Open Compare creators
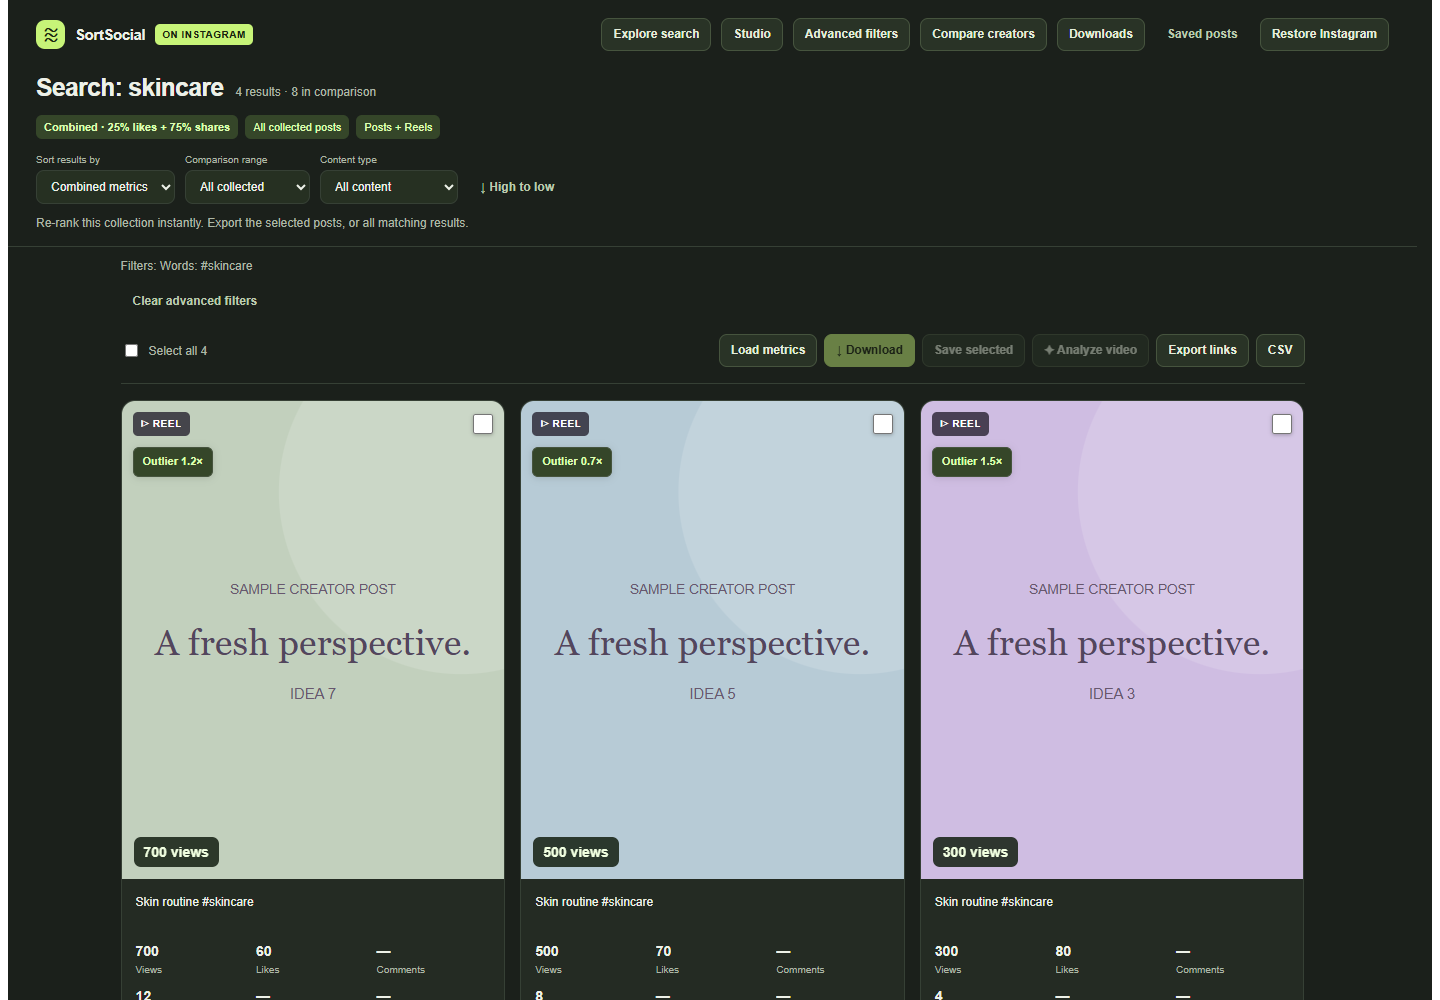1440x1000 pixels. (x=983, y=34)
